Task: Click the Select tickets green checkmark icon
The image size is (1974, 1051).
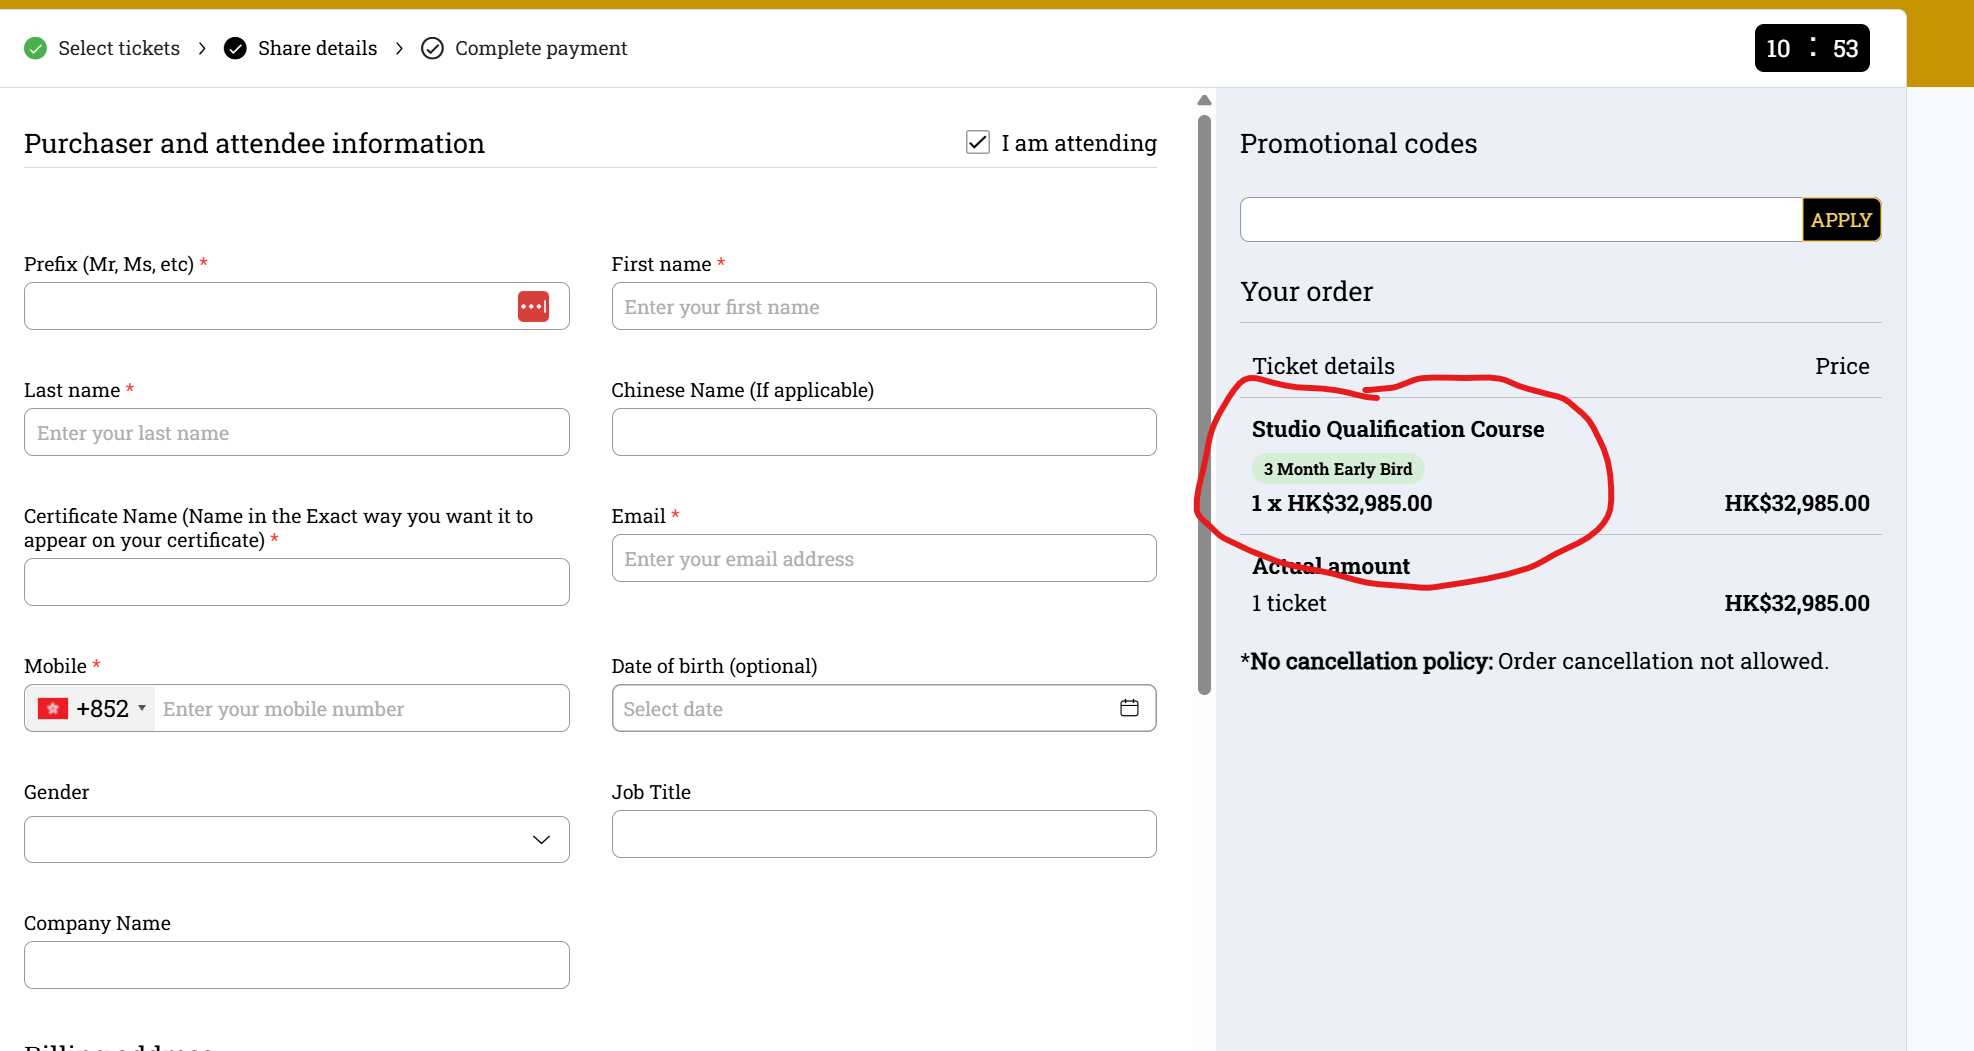Action: [x=36, y=48]
